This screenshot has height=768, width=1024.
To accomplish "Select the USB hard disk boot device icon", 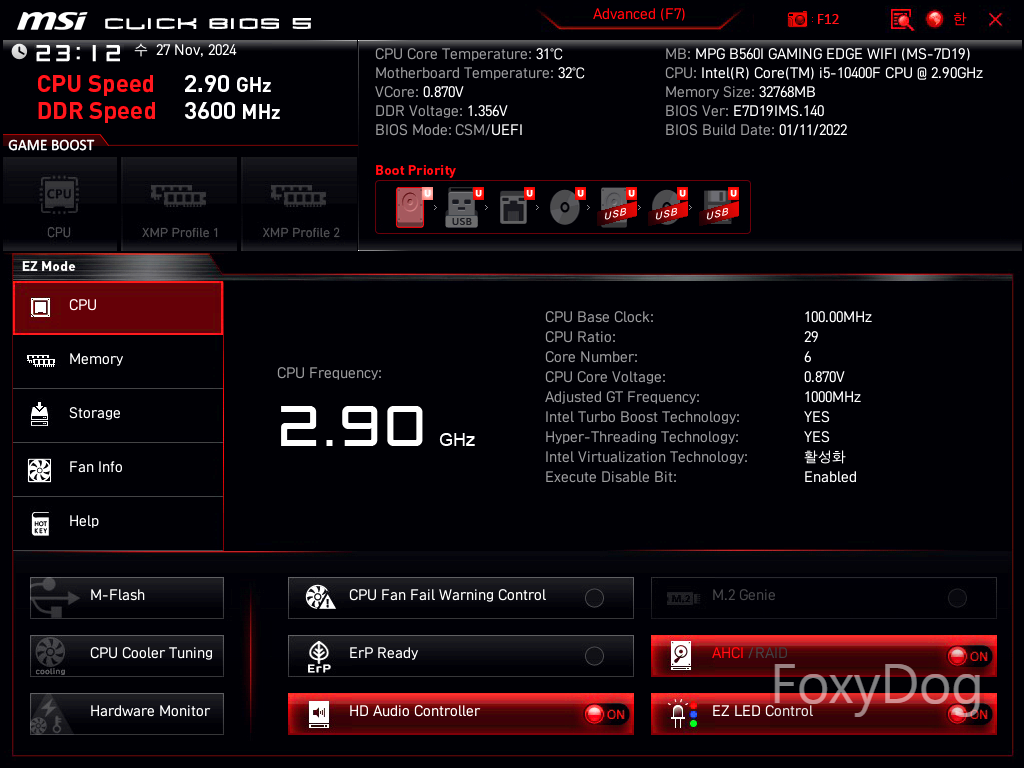I will point(616,207).
